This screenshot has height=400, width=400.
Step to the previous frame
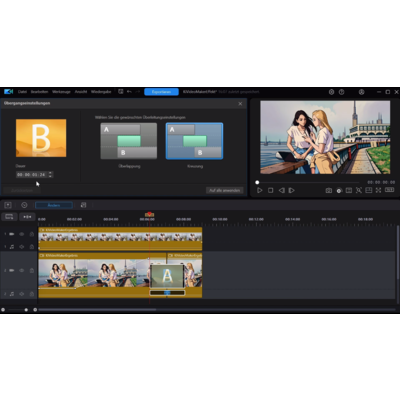282,190
